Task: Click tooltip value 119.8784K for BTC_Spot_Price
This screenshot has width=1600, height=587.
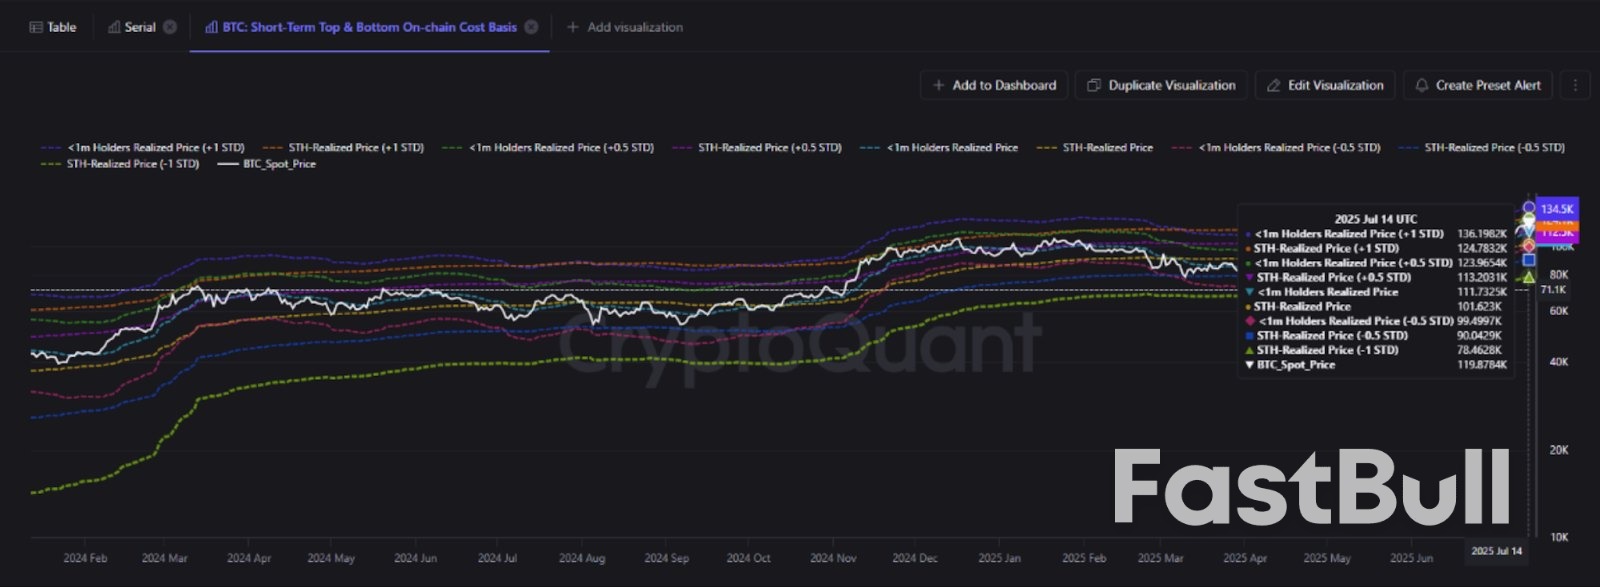Action: (1482, 365)
